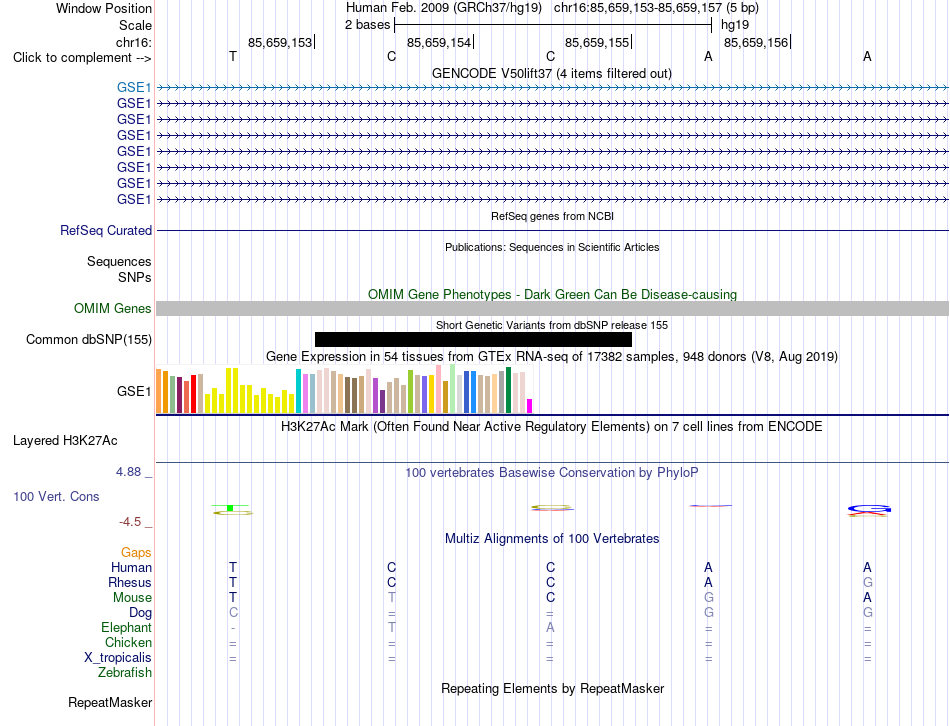Click the green T PhyloP conservation logo
This screenshot has width=950, height=726.
pos(231,507)
